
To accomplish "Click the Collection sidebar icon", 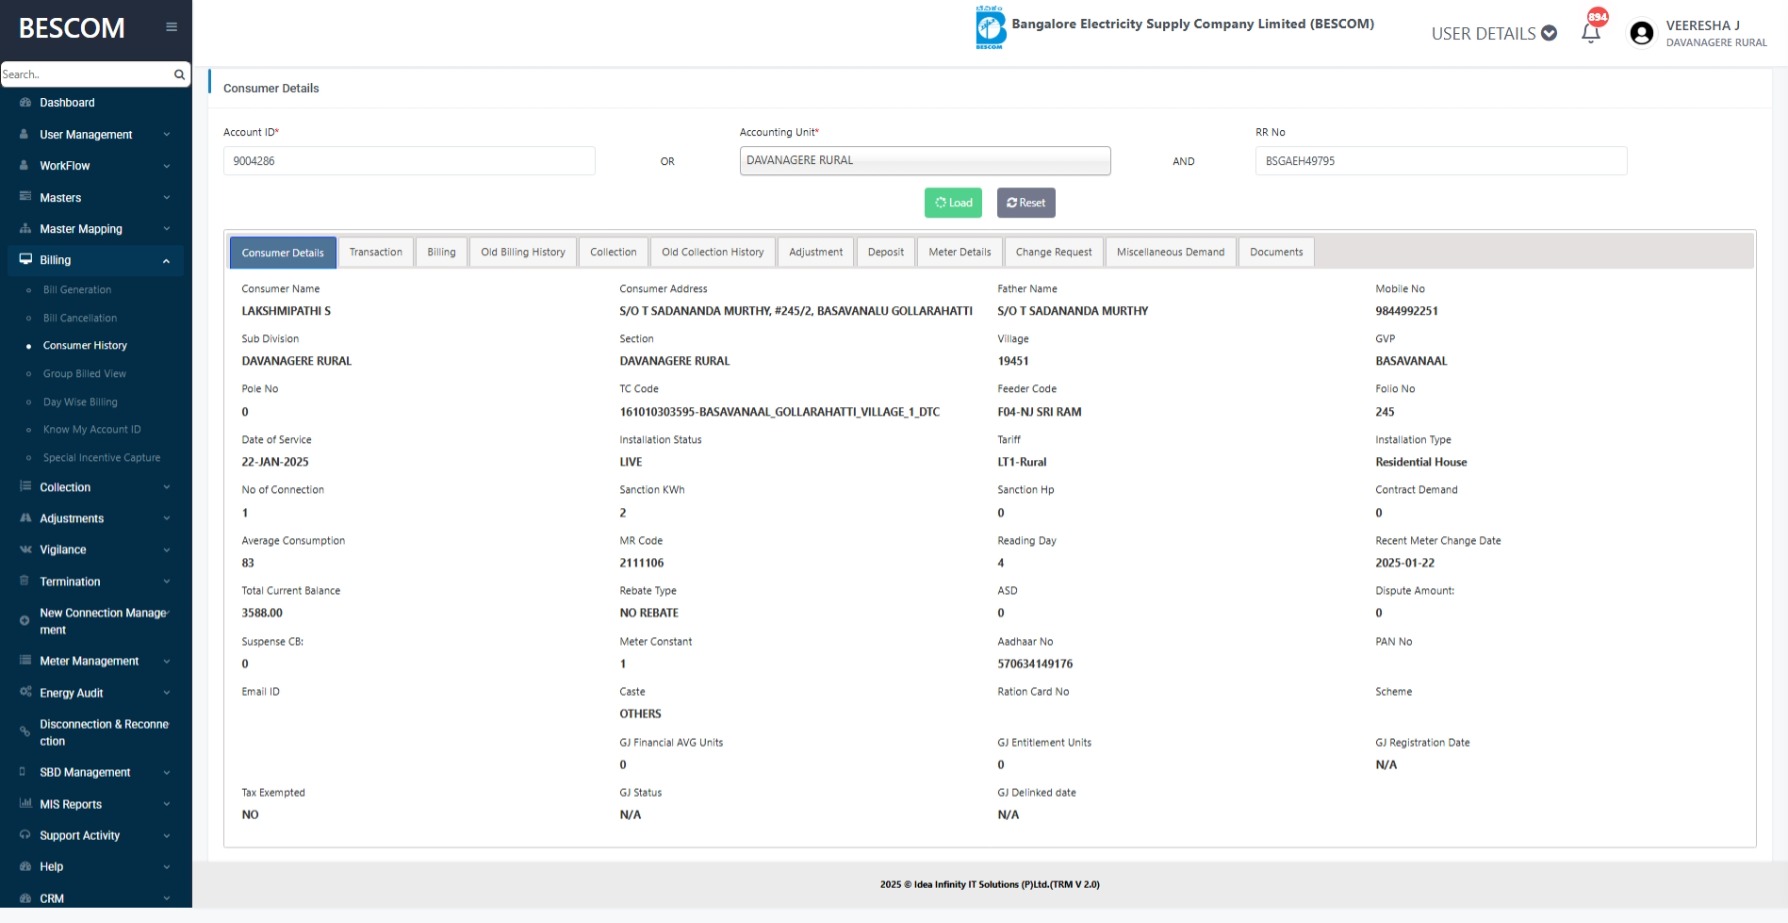I will point(25,487).
